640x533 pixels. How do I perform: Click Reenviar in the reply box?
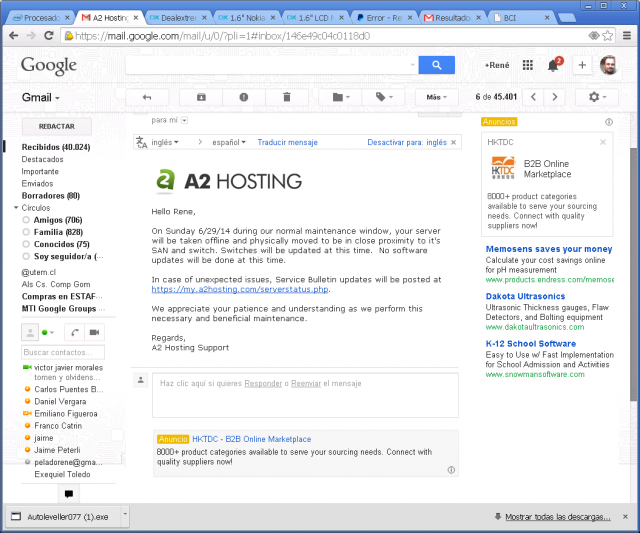coord(306,384)
